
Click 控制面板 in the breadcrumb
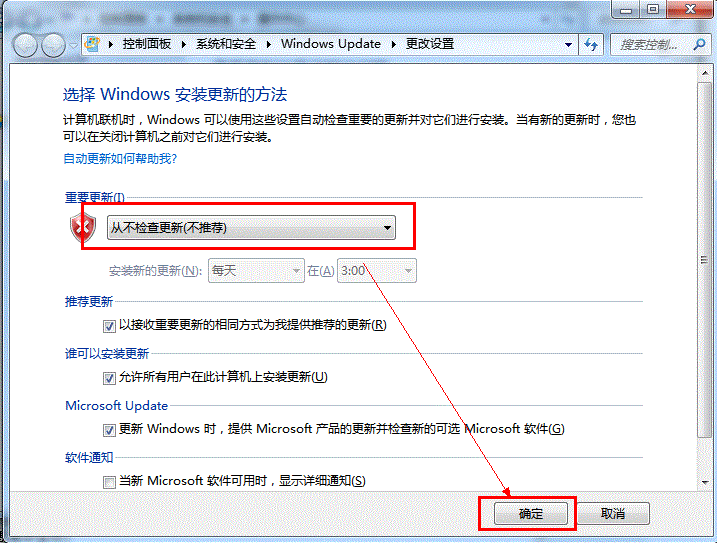[x=147, y=44]
